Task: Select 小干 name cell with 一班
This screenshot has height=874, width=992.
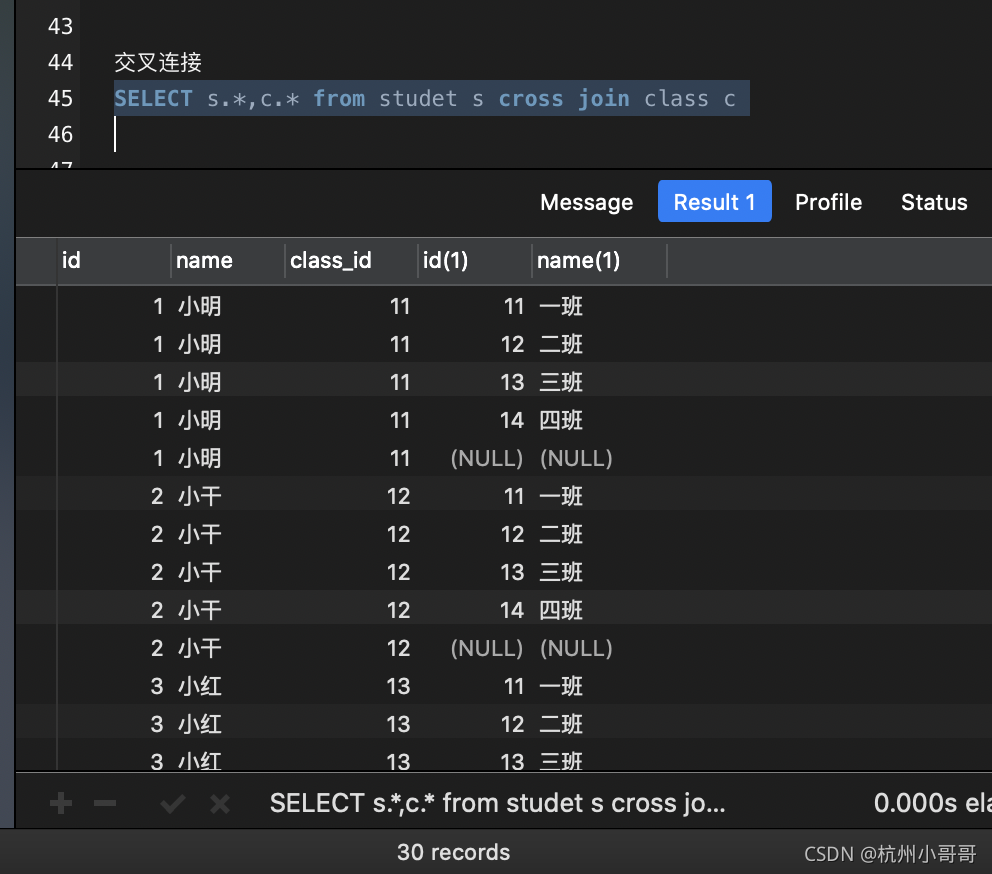Action: click(x=200, y=497)
